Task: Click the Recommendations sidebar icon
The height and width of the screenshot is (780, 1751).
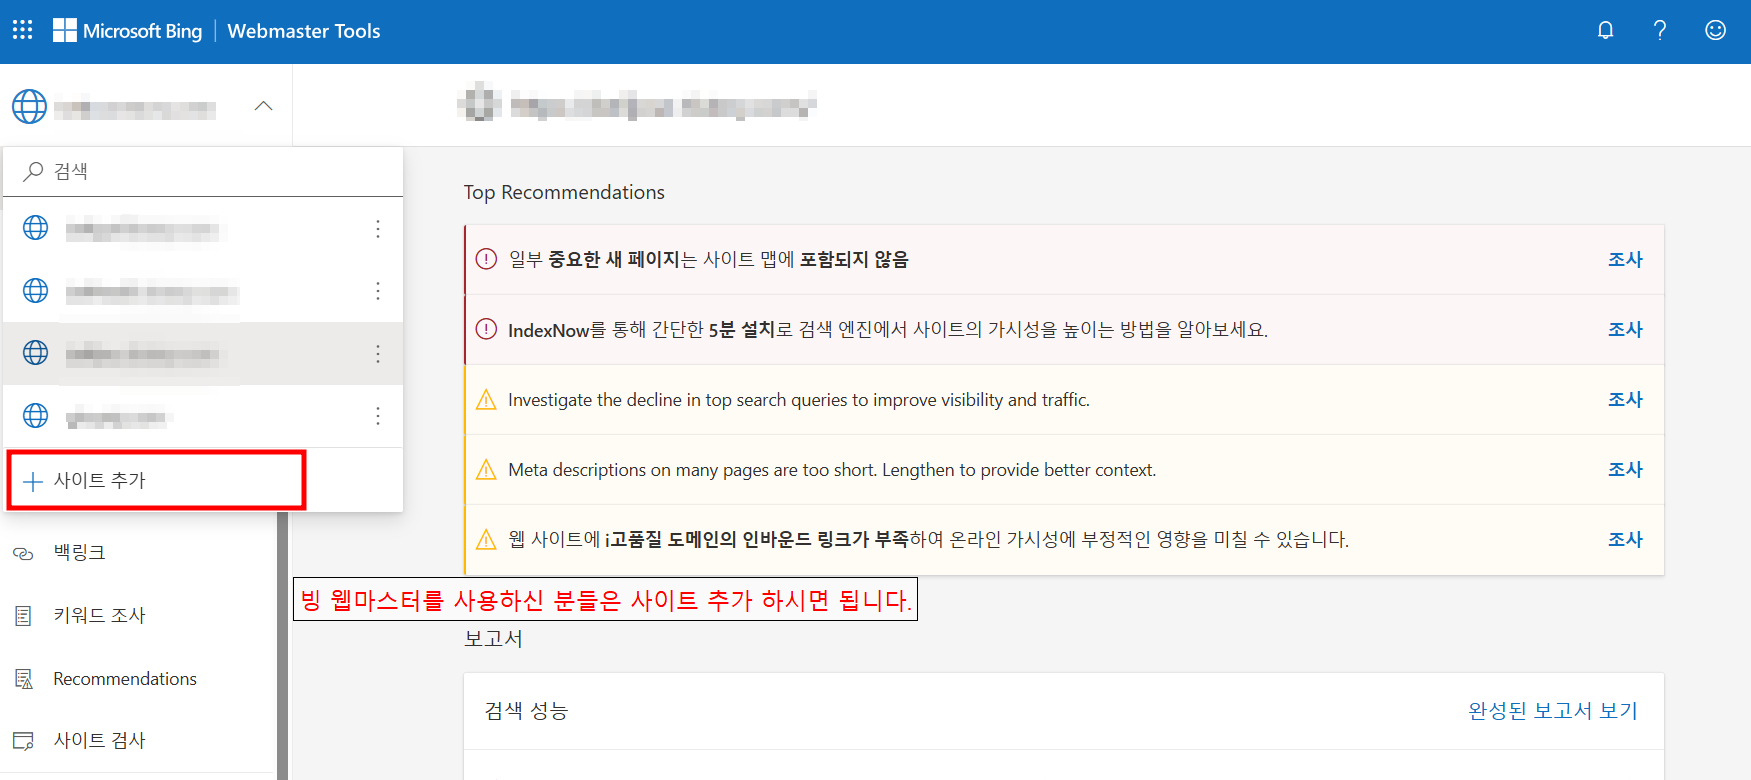Action: (x=23, y=679)
